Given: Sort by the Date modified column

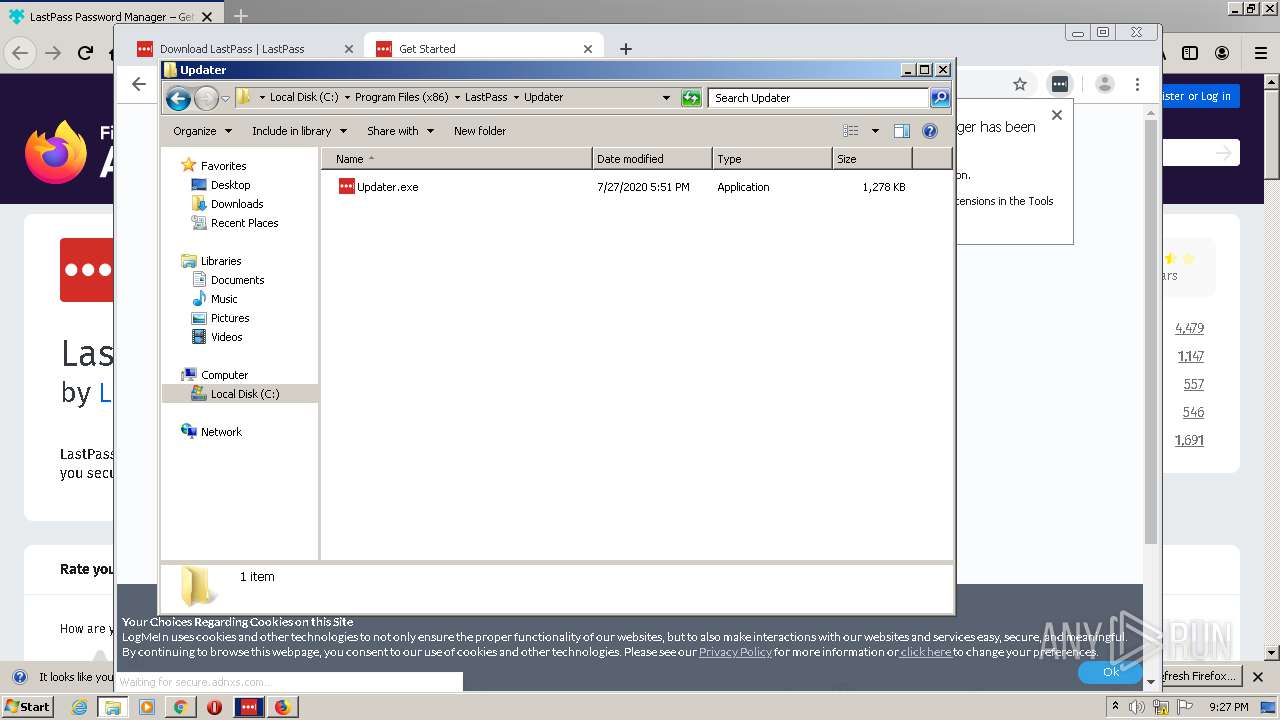Looking at the screenshot, I should tap(652, 159).
